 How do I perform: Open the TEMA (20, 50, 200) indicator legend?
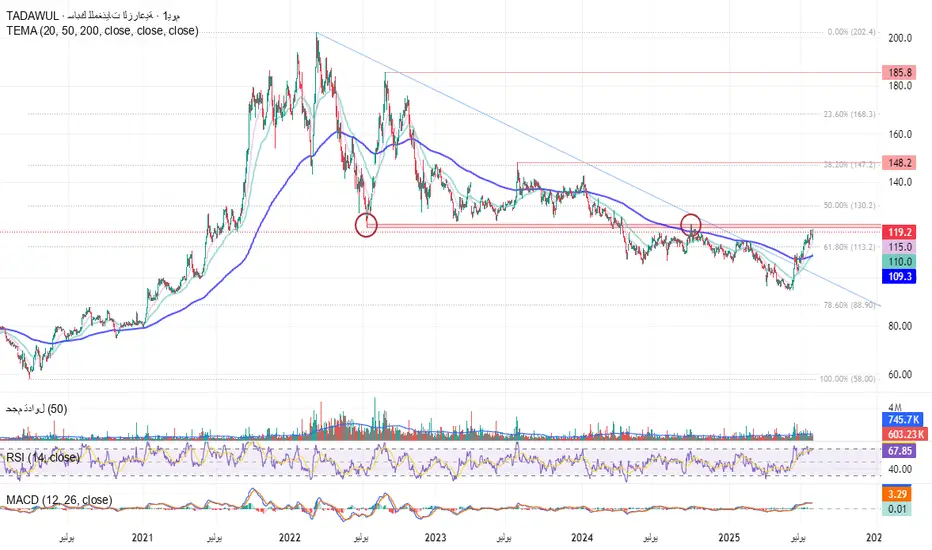click(x=102, y=31)
